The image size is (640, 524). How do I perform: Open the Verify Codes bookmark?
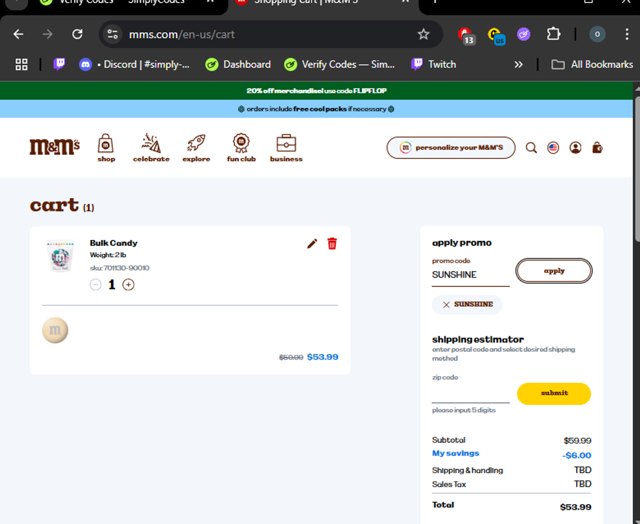click(340, 64)
